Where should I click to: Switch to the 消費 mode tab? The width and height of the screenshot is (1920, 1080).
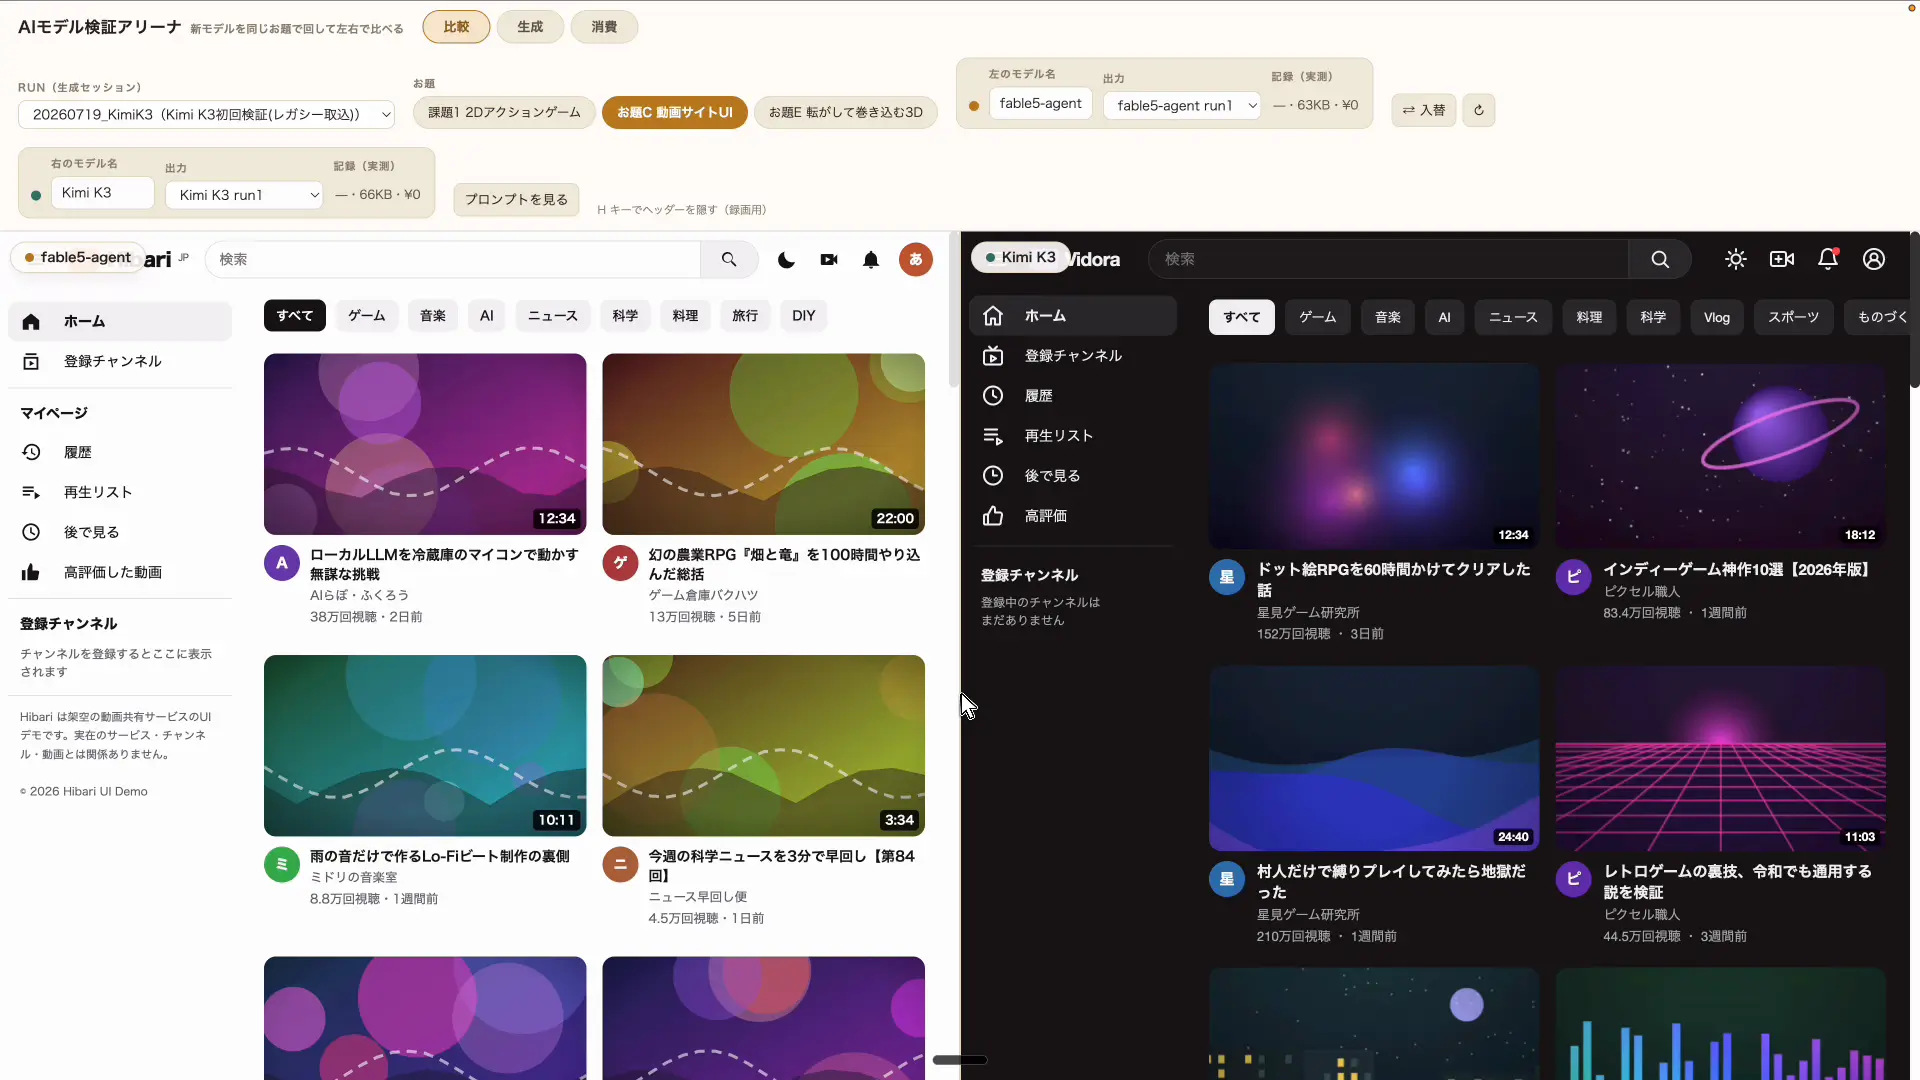(604, 27)
